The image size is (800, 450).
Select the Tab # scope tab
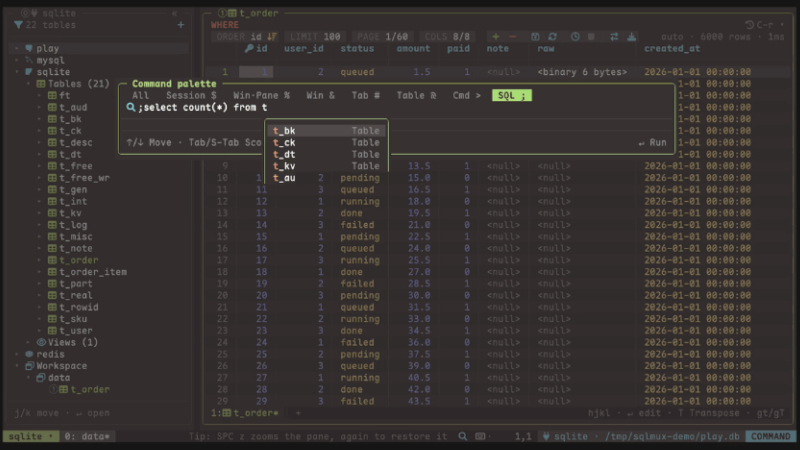[366, 95]
